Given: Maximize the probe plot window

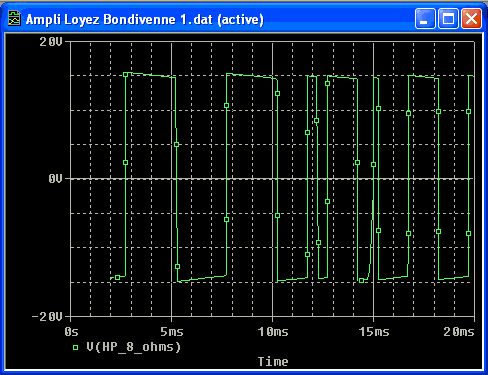Looking at the screenshot, I should pyautogui.click(x=448, y=19).
